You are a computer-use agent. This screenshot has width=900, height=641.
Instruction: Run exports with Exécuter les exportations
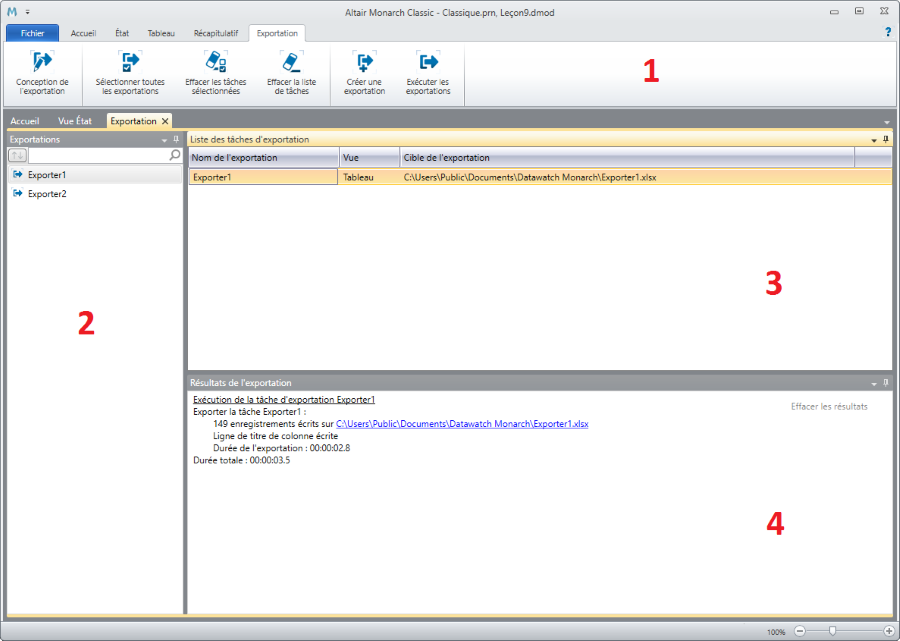(428, 62)
